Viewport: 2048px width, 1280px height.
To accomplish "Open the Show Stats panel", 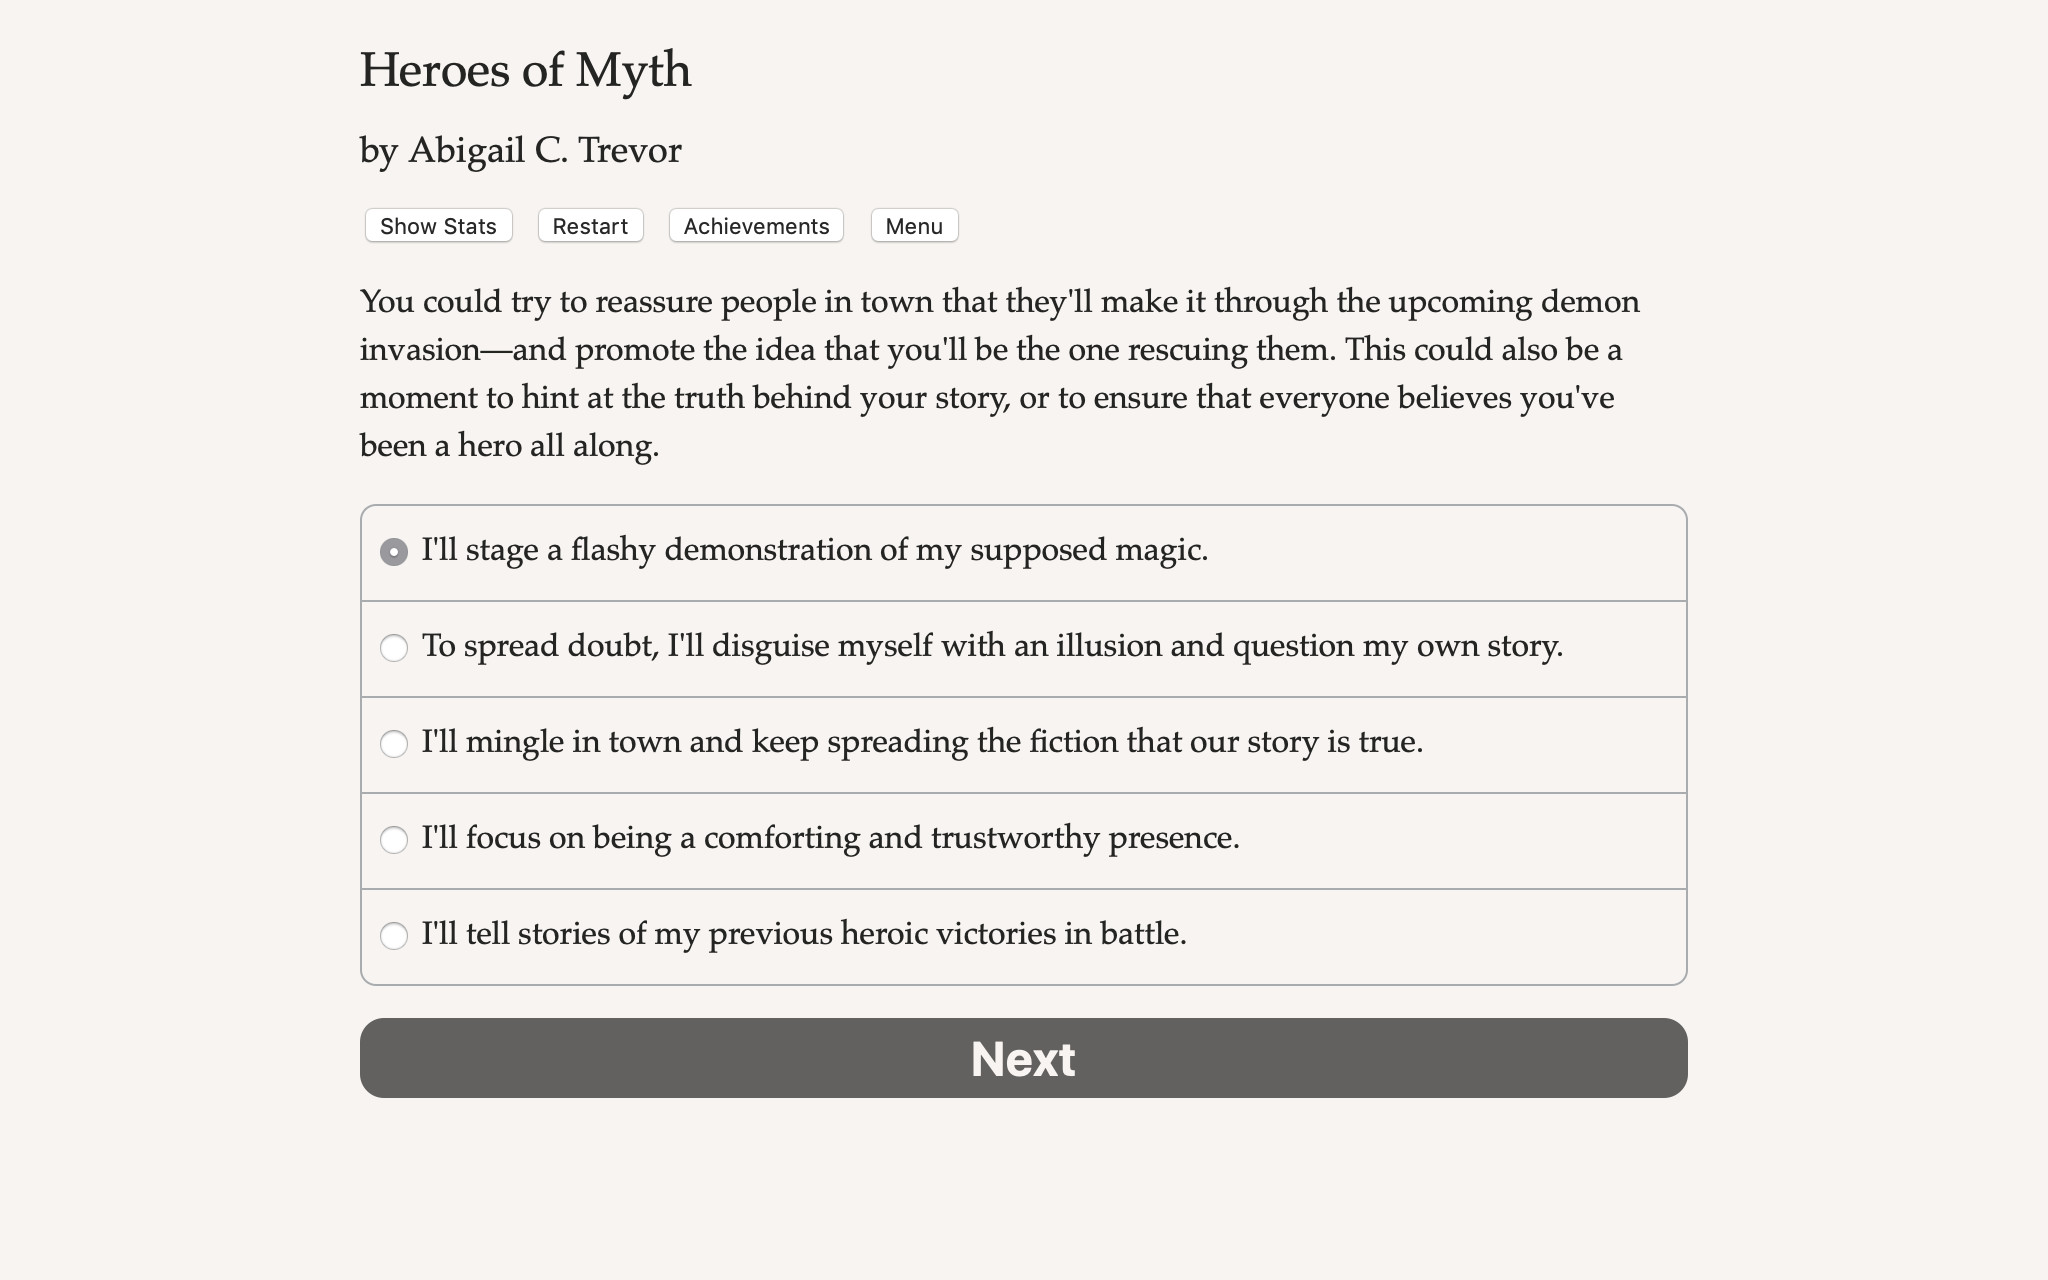I will (437, 225).
